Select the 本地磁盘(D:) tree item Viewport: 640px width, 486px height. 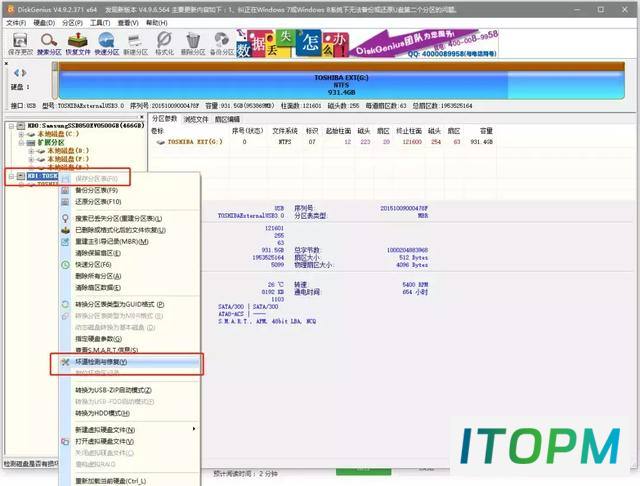68,151
